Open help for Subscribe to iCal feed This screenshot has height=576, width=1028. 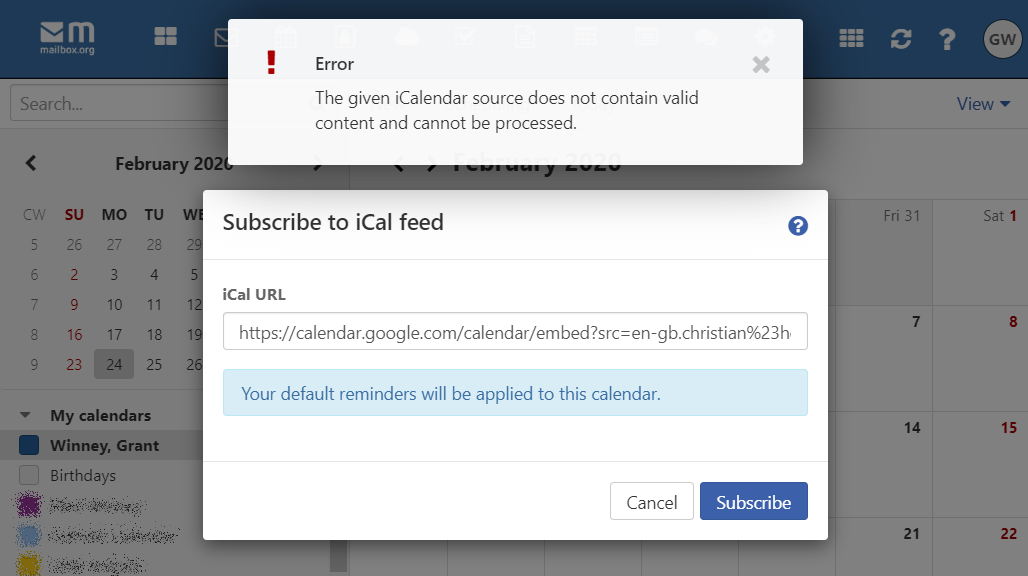click(797, 226)
